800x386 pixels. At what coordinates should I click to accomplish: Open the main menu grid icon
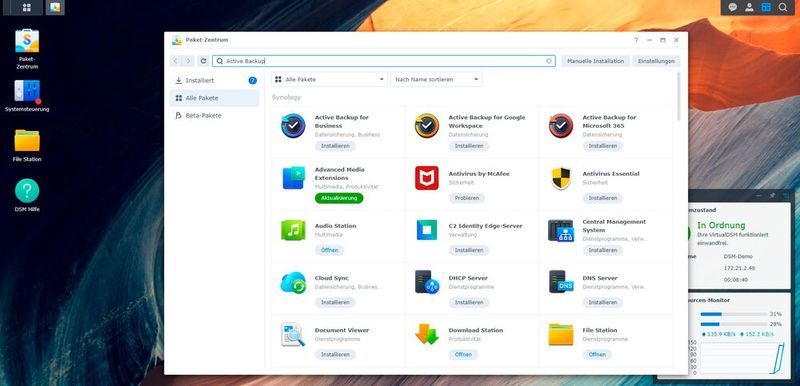(27, 7)
